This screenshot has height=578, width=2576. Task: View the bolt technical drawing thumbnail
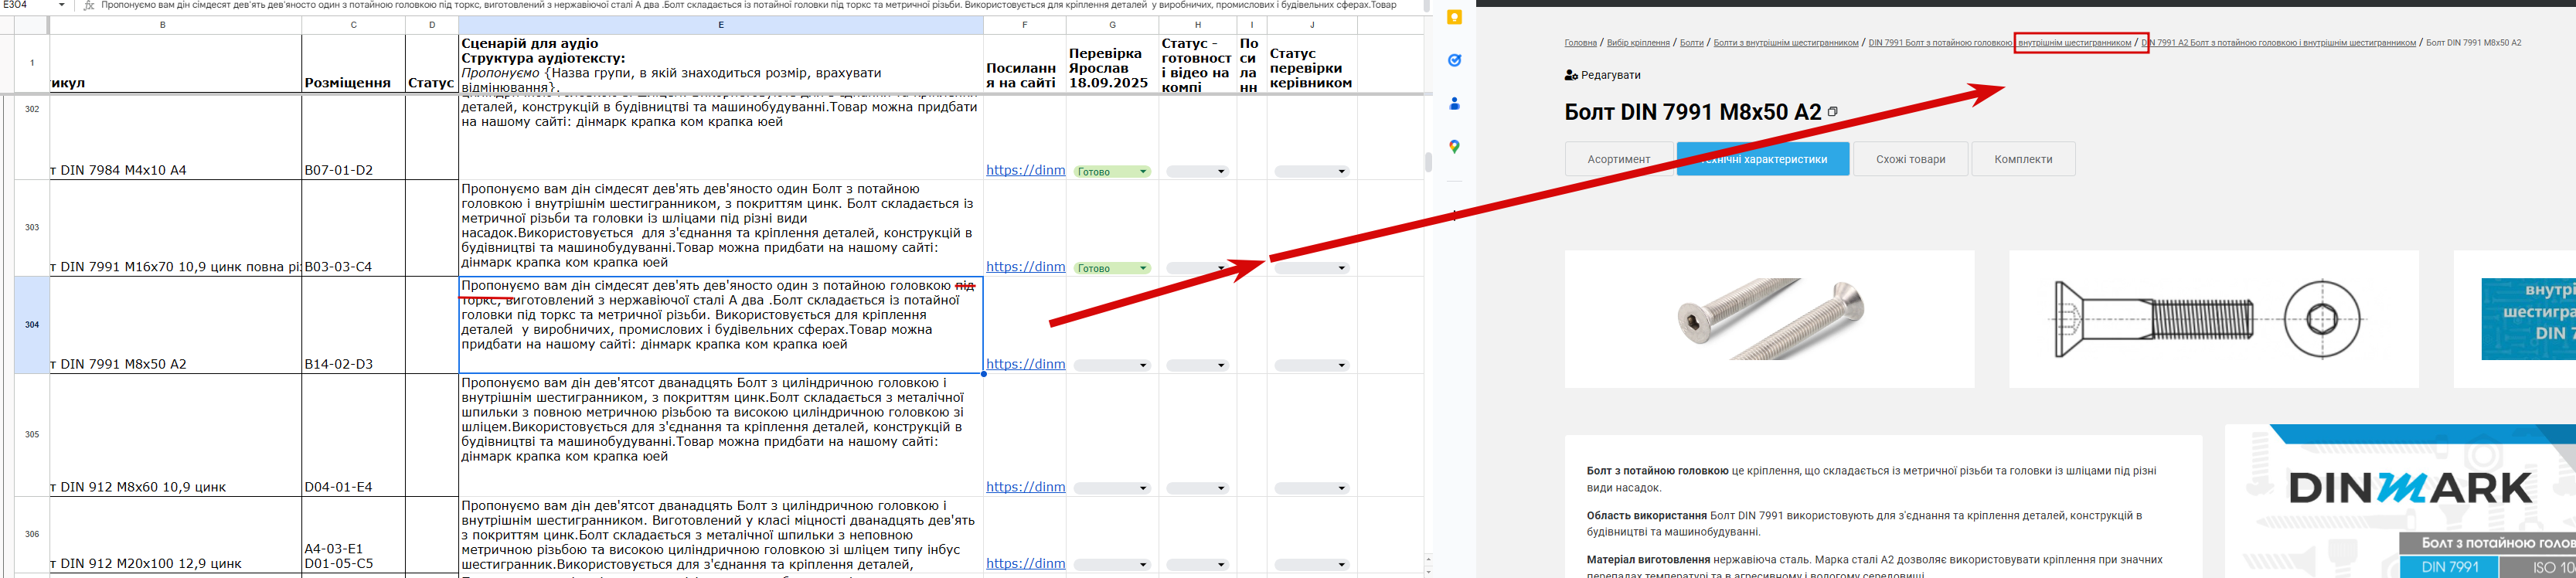tap(2213, 319)
